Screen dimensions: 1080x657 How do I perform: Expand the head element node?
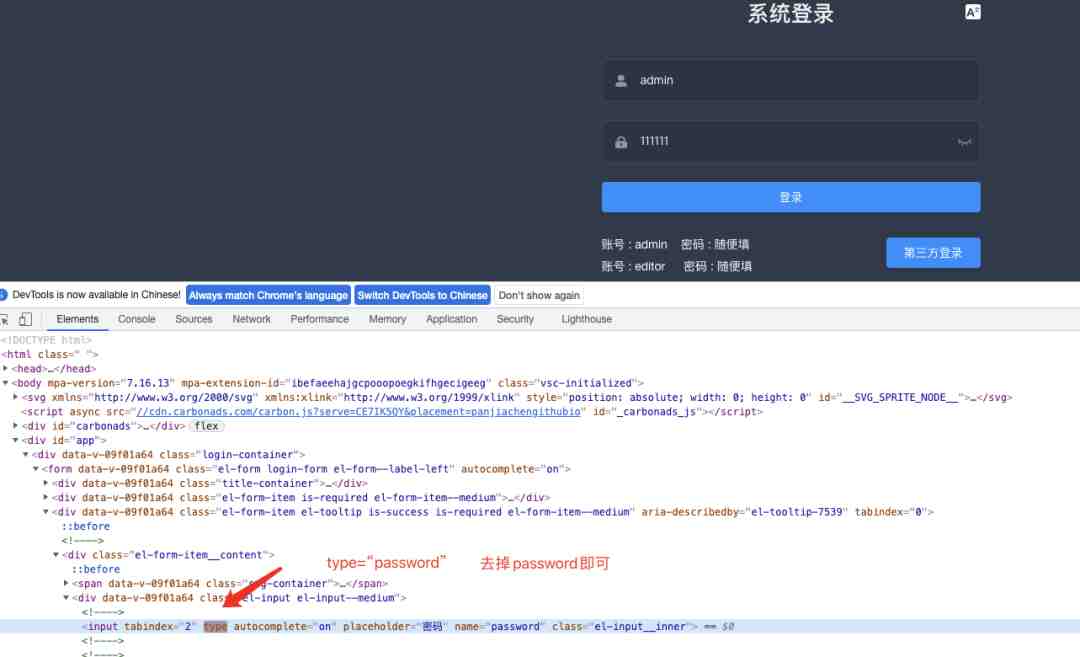click(x=6, y=368)
